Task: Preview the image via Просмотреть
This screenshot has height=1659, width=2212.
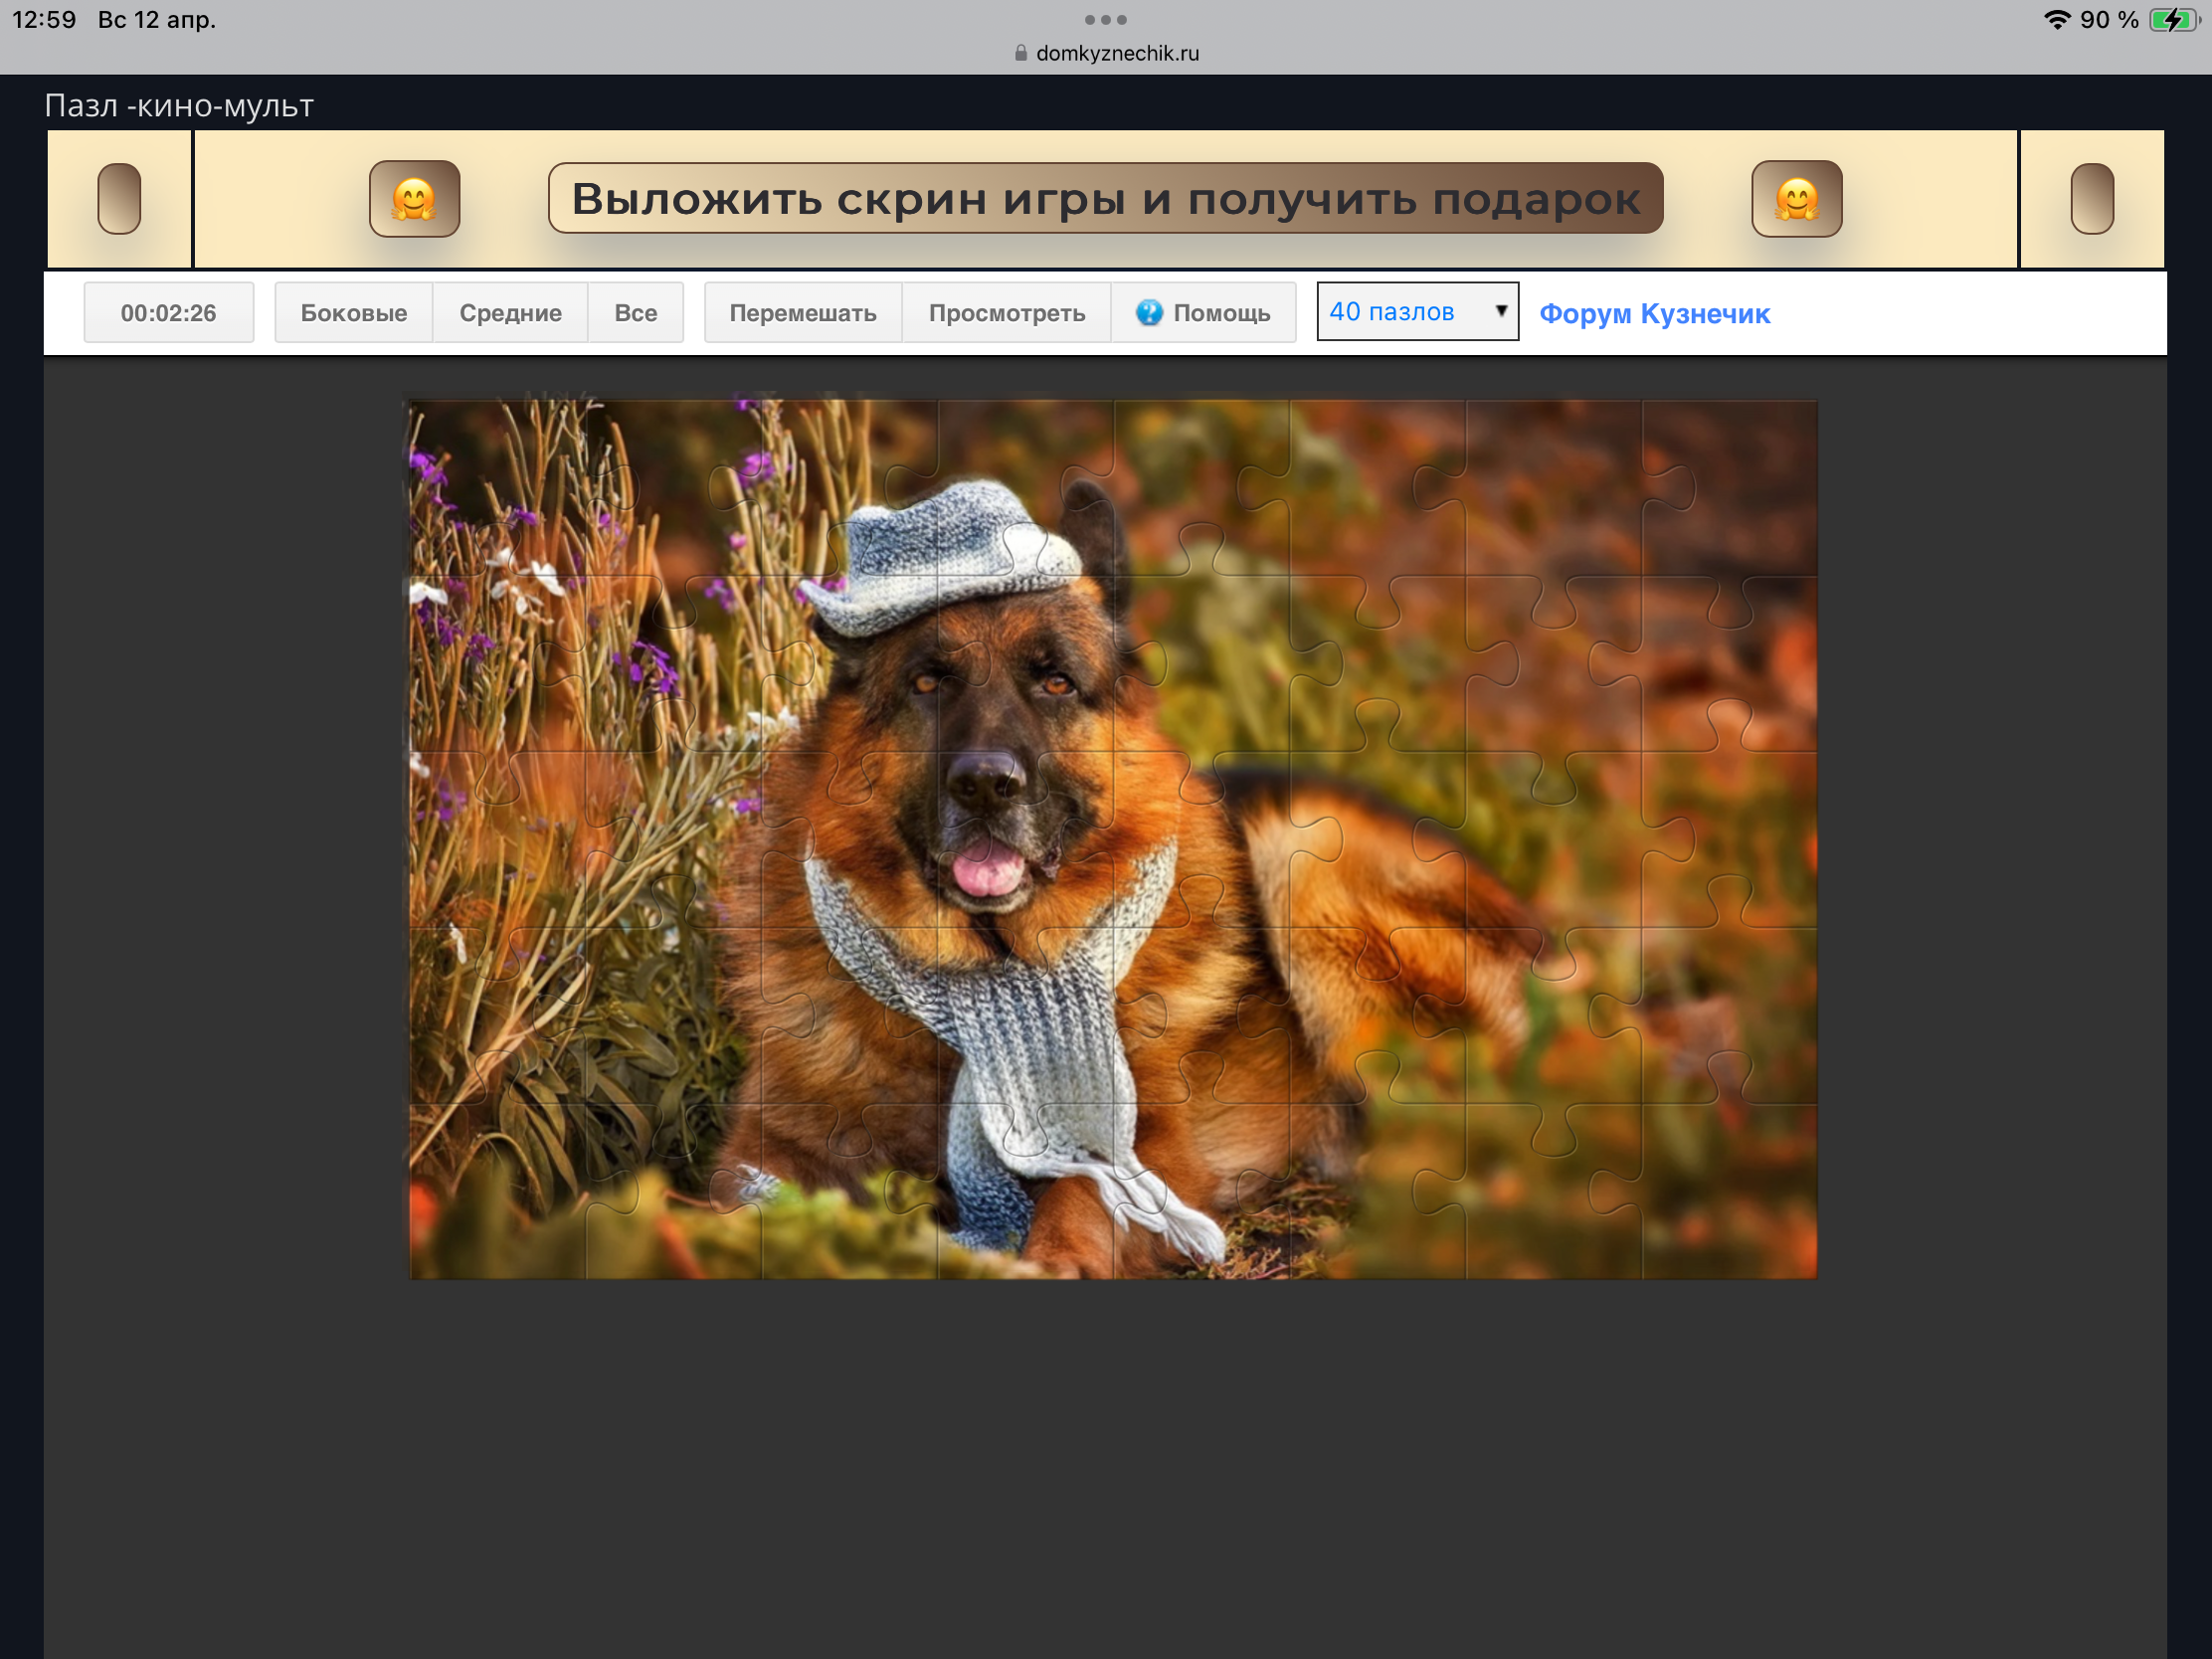Action: (x=1006, y=313)
